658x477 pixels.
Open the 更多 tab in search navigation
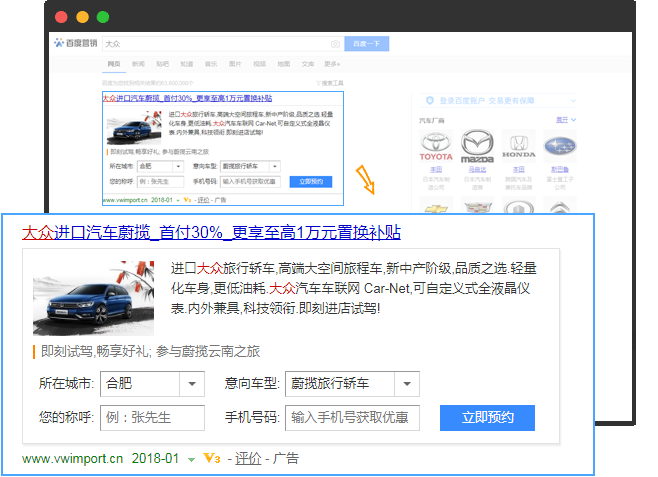point(331,64)
